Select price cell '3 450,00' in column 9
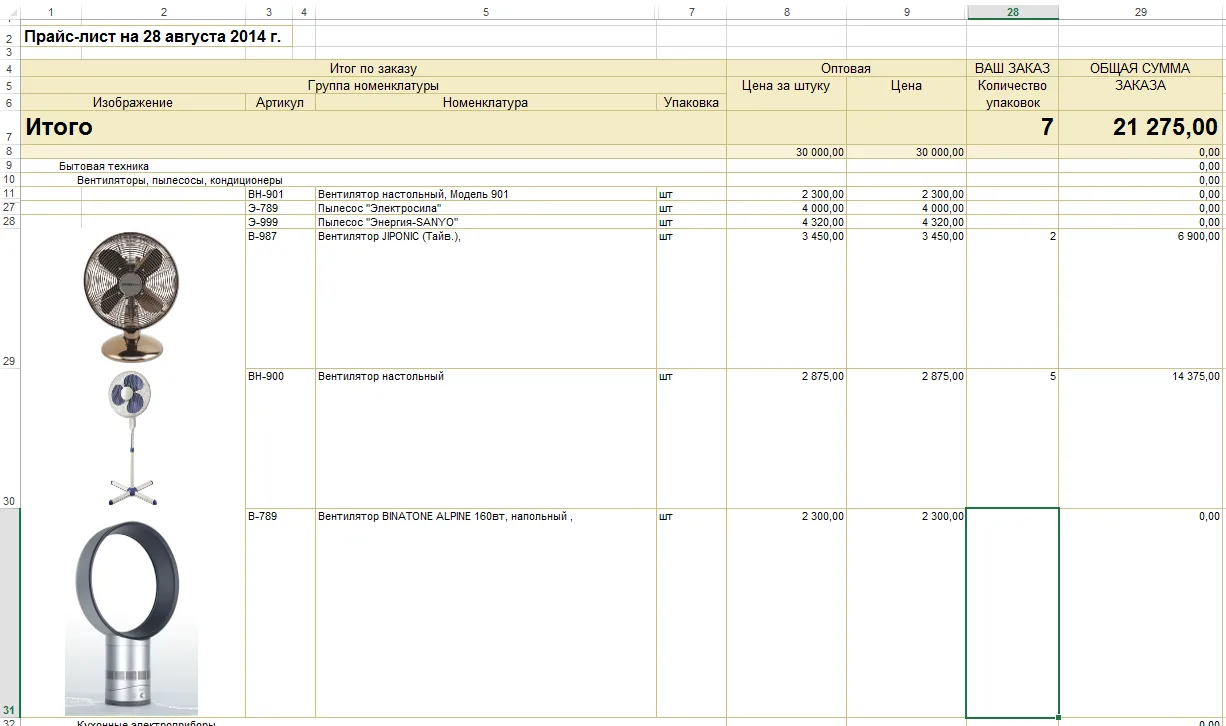 pos(907,298)
